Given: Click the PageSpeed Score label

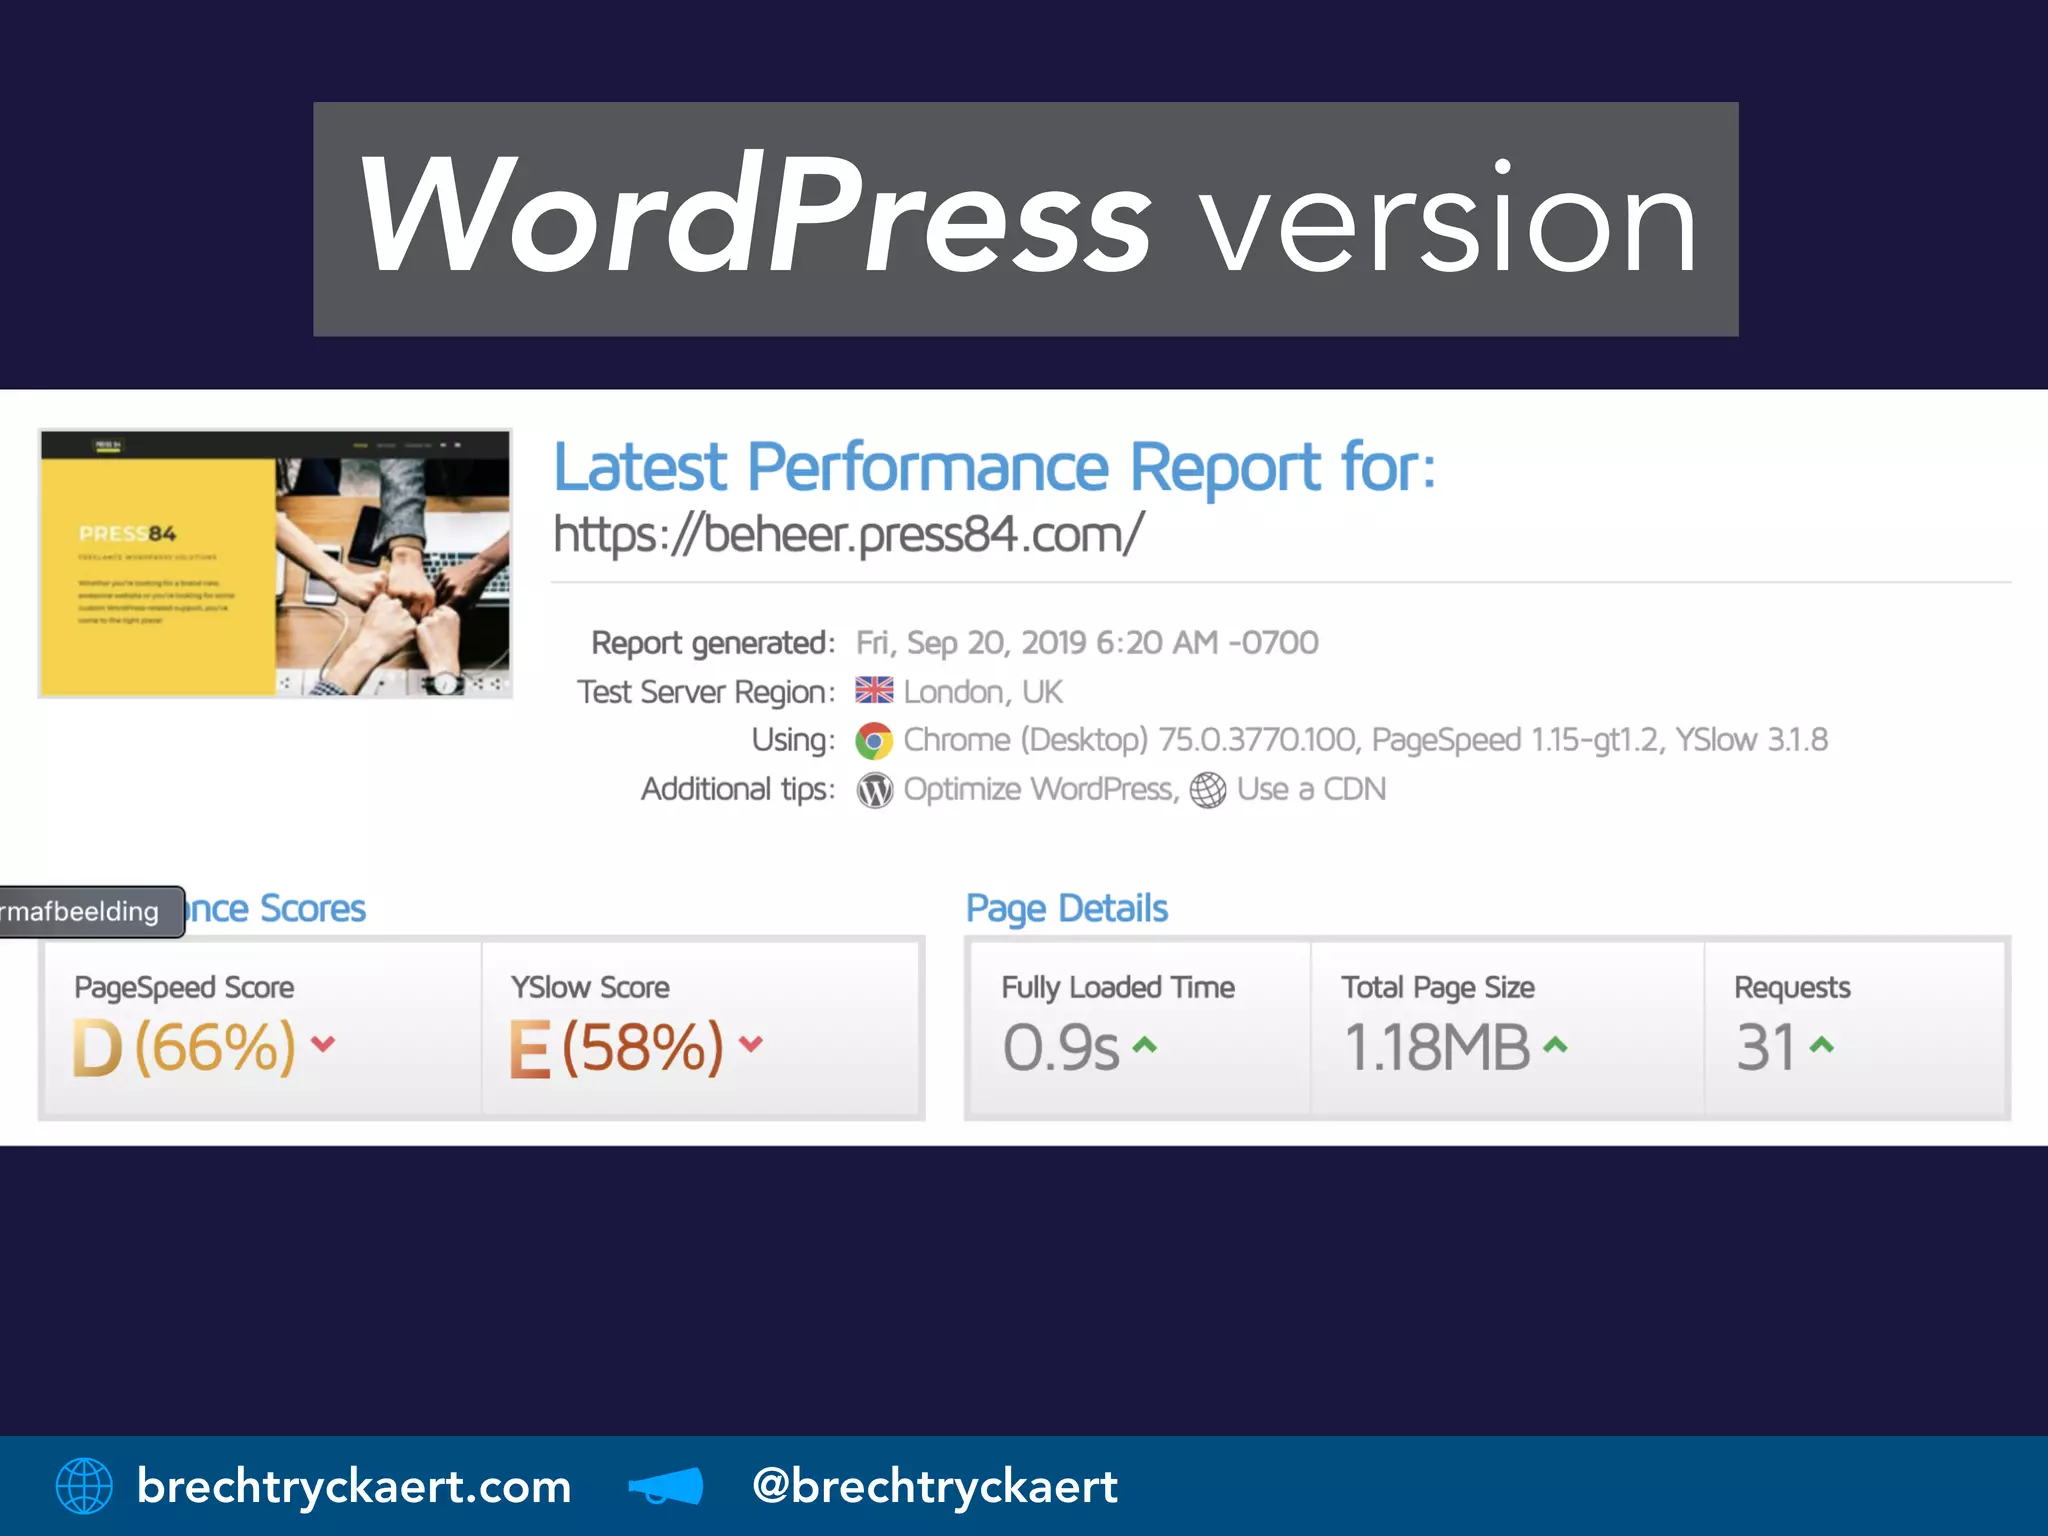Looking at the screenshot, I should pos(184,987).
